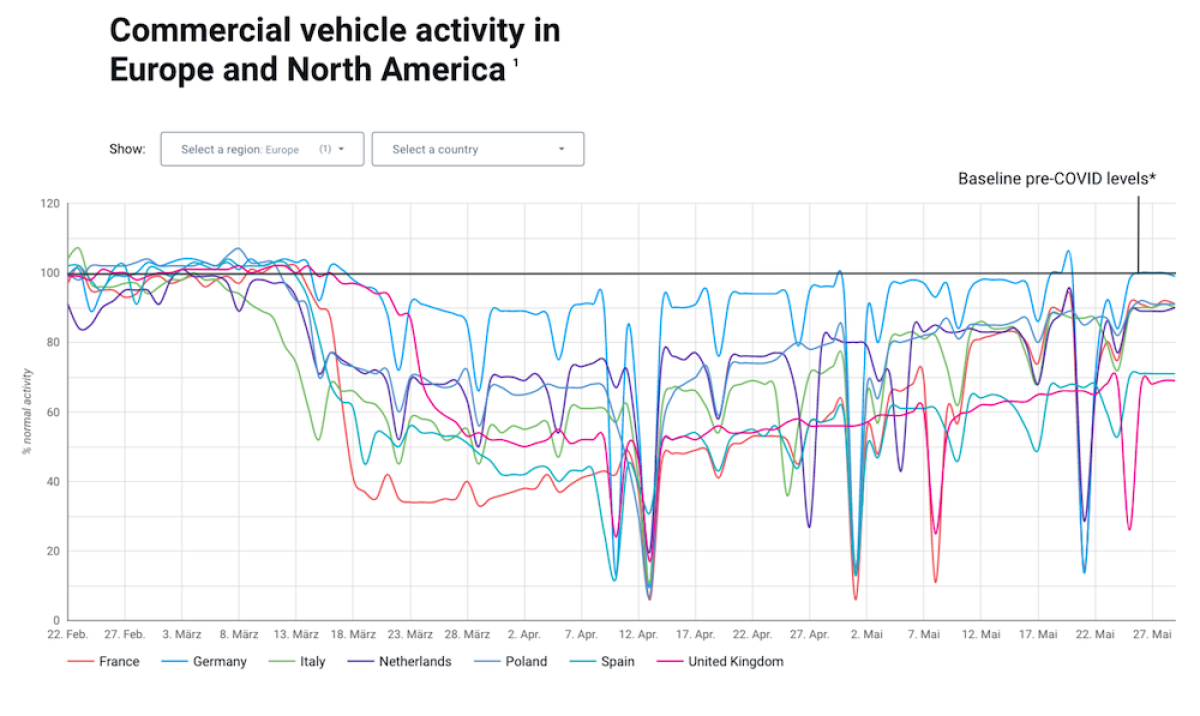Click the green line marker beside Italy
Screen dimensions: 1200x716
pyautogui.click(x=281, y=662)
